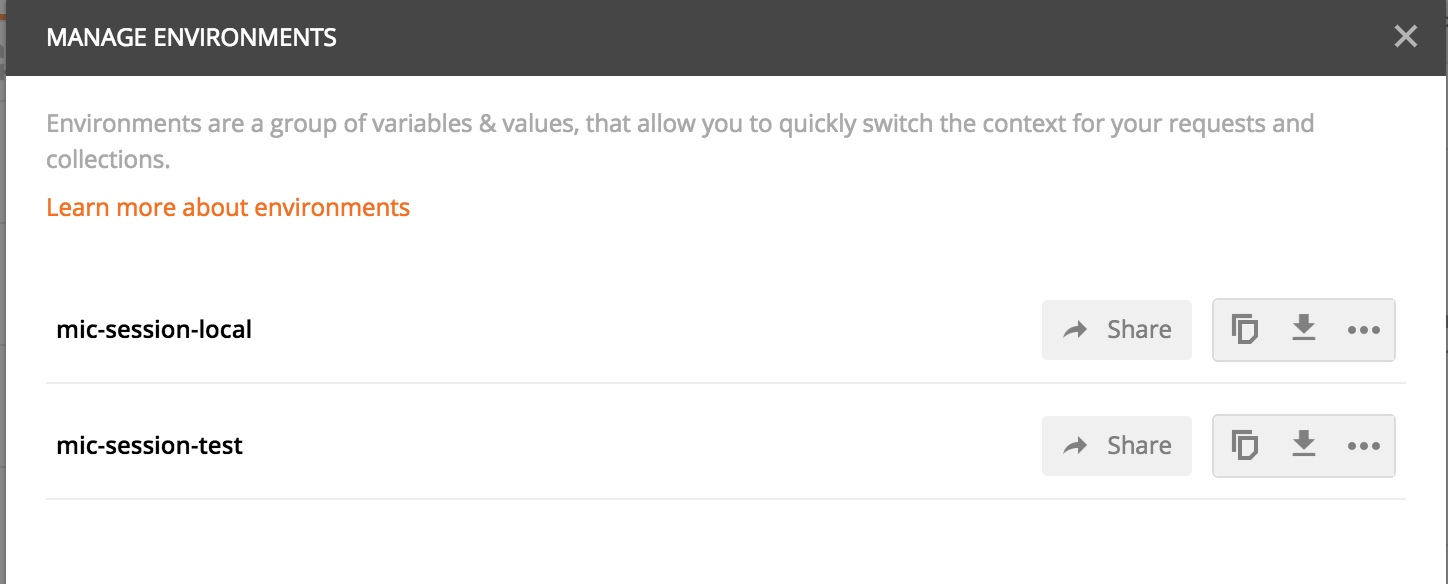Image resolution: width=1448 pixels, height=584 pixels.
Task: Click the Manage Environments title header
Action: point(192,38)
